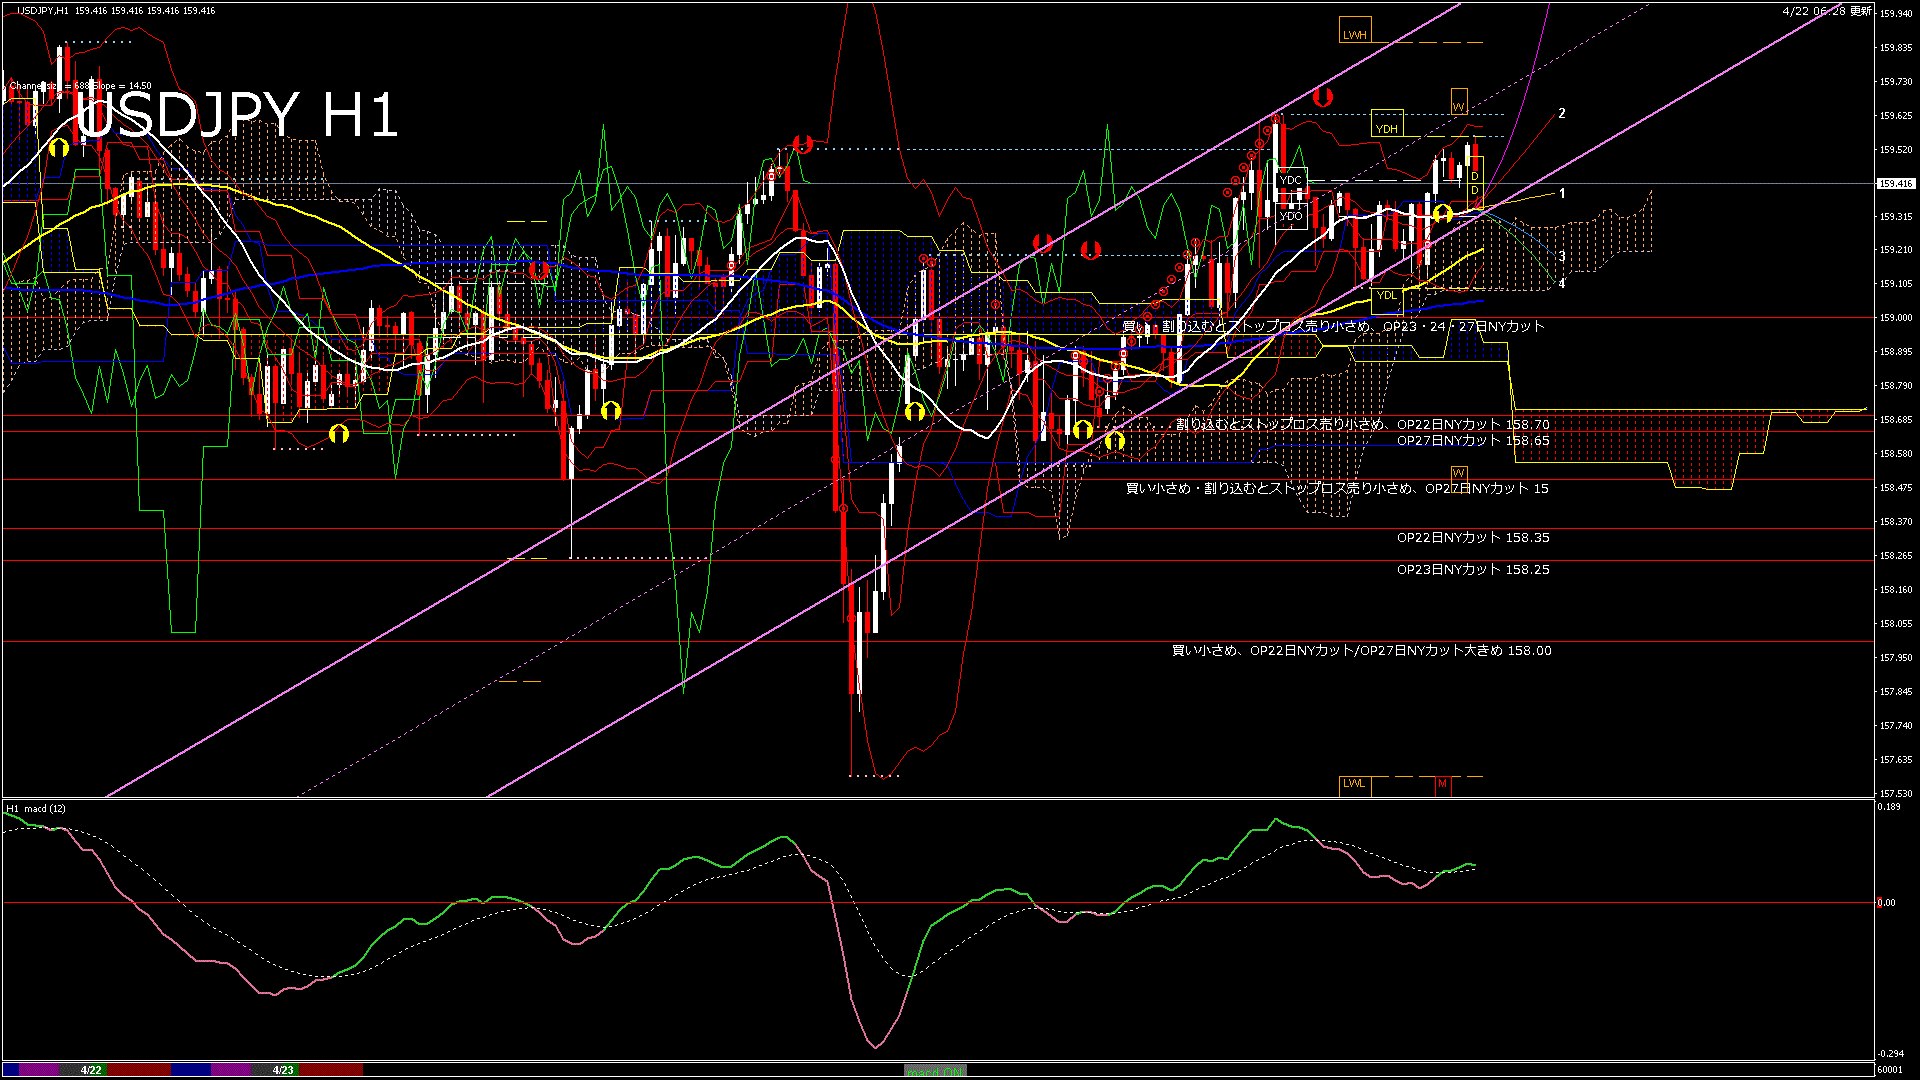Click the 4/23 date marker in session bar
The image size is (1920, 1080).
(283, 1070)
